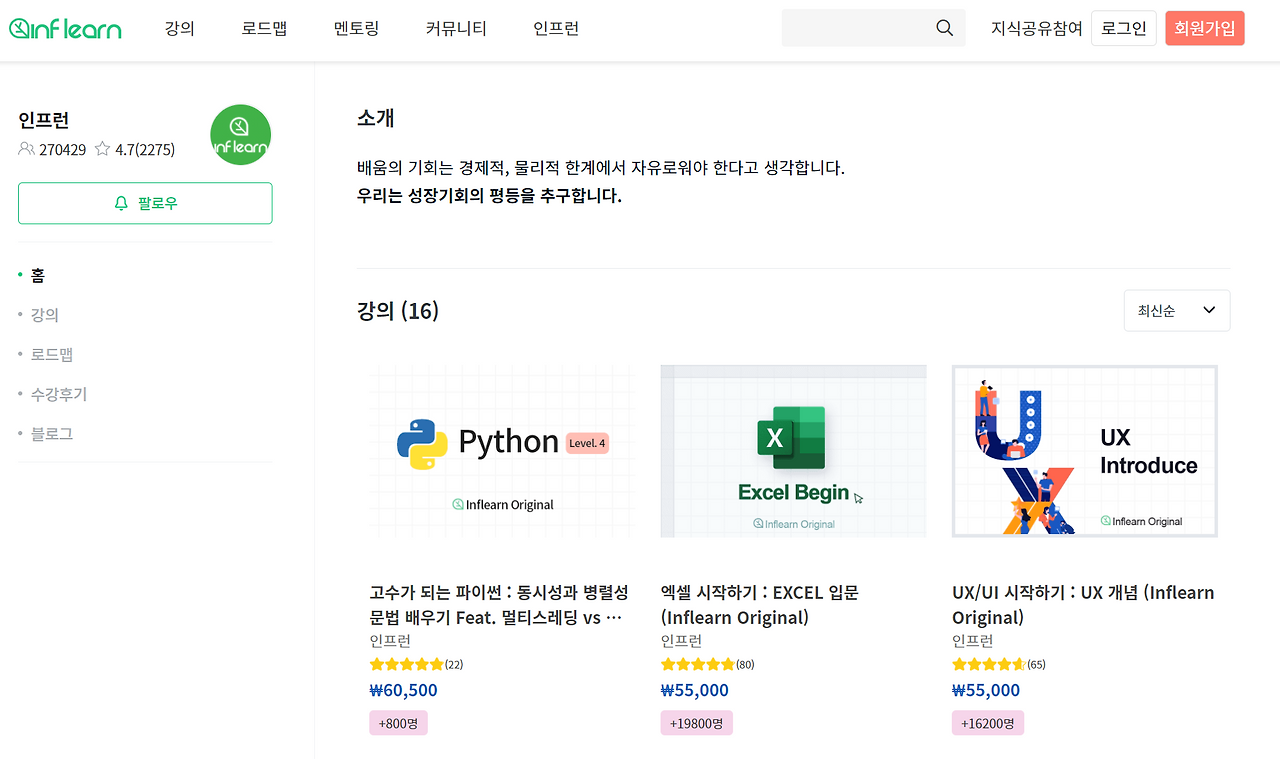
Task: Click the 회원가입 signup button
Action: coord(1204,28)
